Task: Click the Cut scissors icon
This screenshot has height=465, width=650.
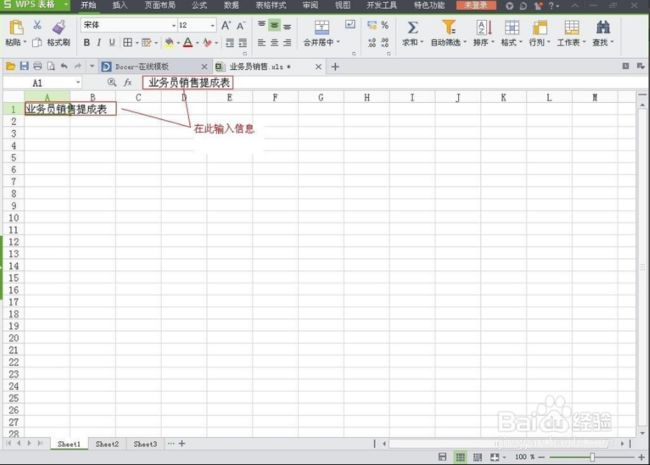Action: 37,25
